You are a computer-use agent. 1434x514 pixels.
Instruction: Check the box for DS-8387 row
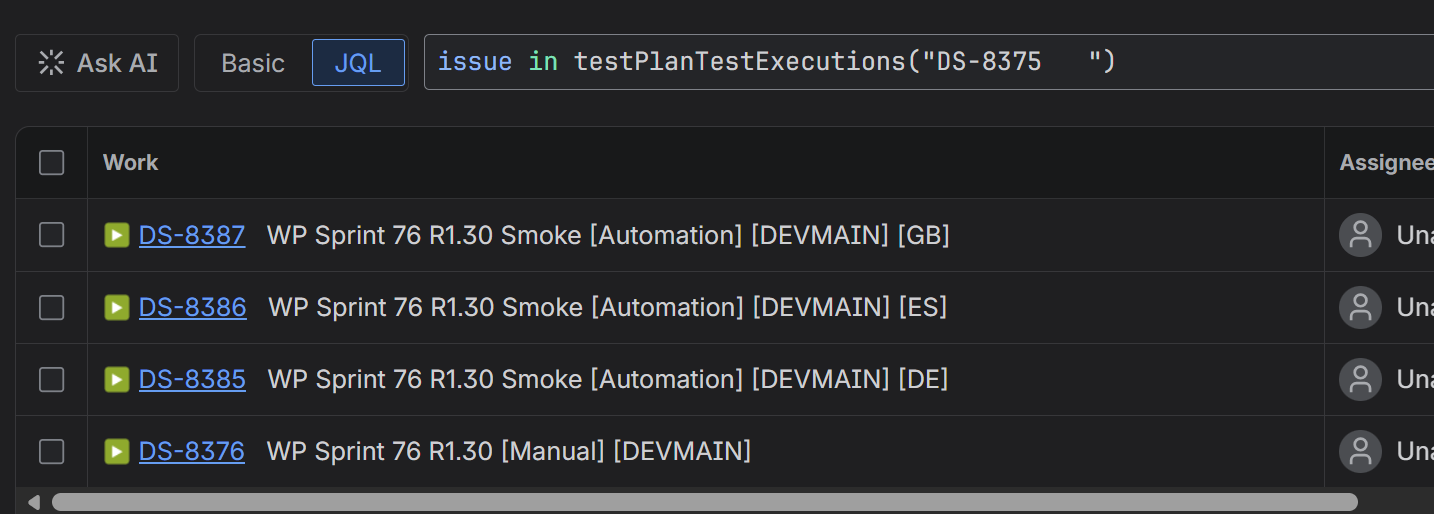52,235
